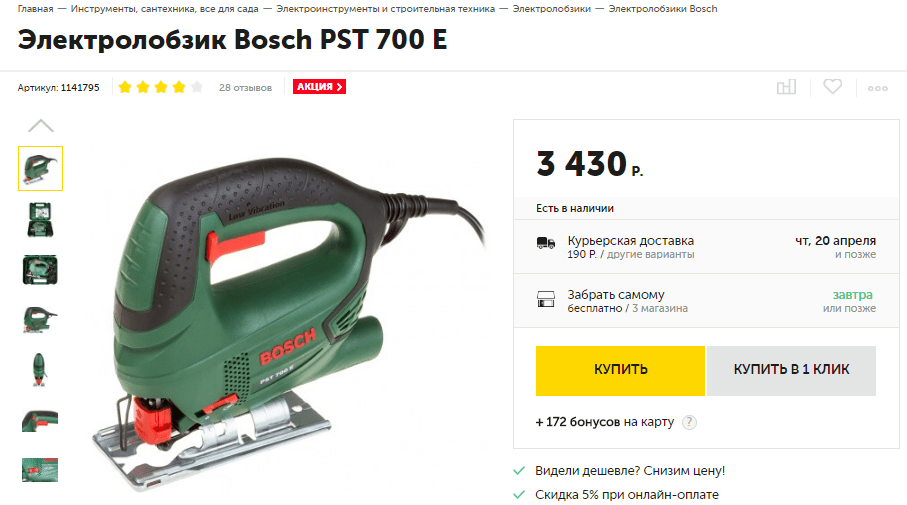Click the yellow КУПИТЬ button

(x=620, y=371)
